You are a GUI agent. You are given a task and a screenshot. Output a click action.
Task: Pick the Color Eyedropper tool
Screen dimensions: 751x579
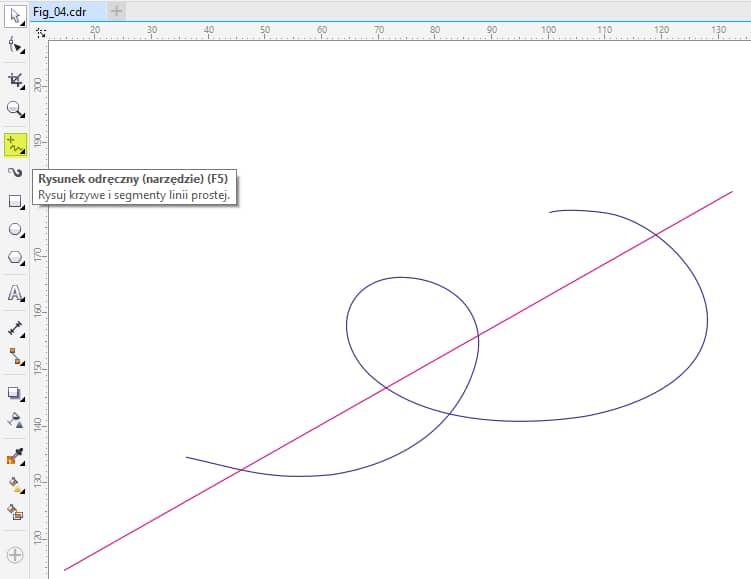[15, 457]
